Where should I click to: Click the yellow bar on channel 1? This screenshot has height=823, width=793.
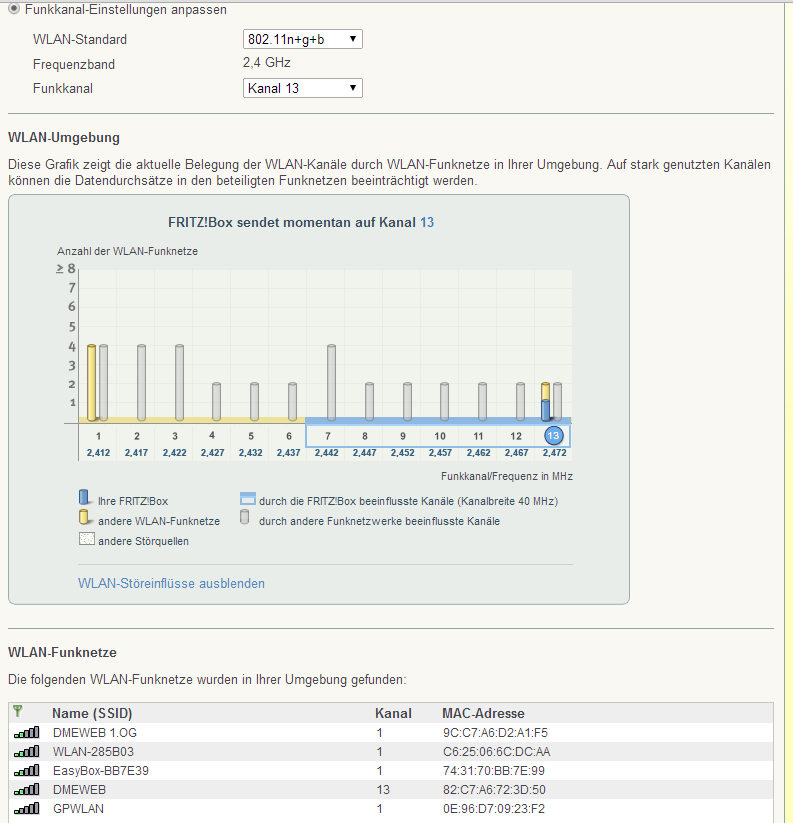[x=91, y=382]
